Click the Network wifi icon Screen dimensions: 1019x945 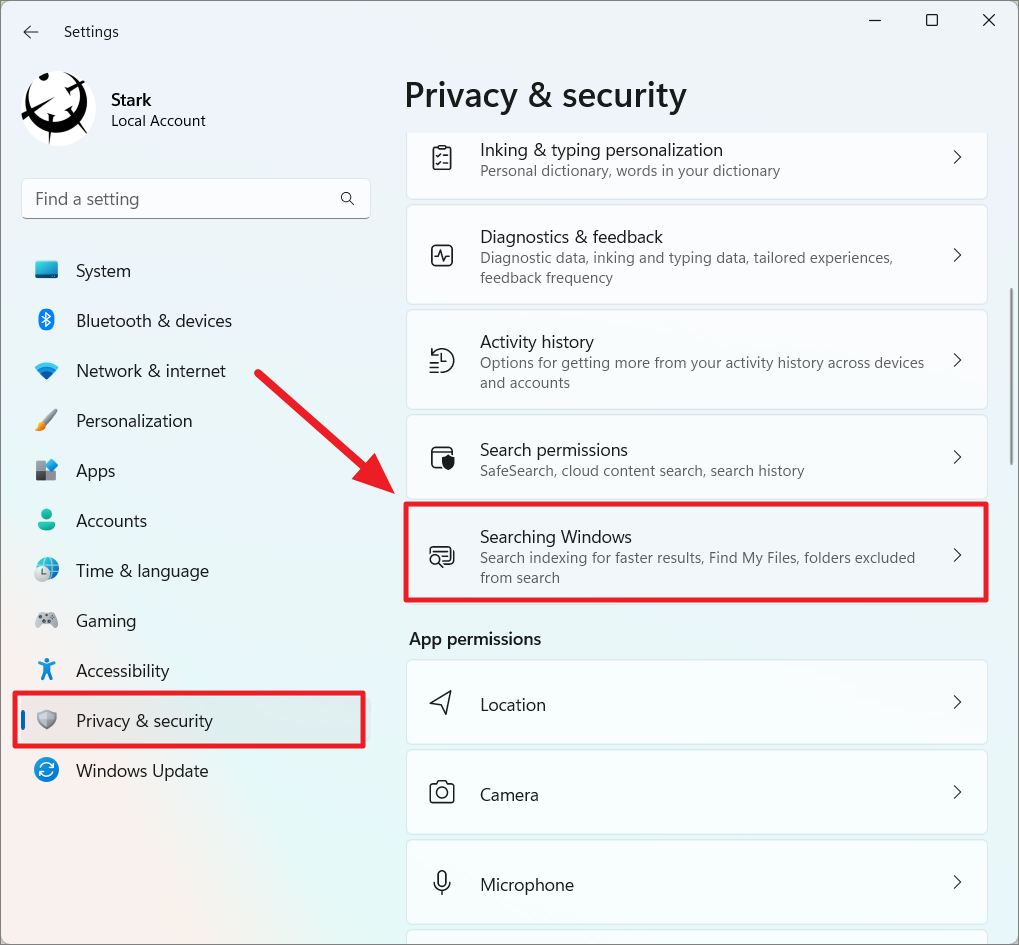46,370
